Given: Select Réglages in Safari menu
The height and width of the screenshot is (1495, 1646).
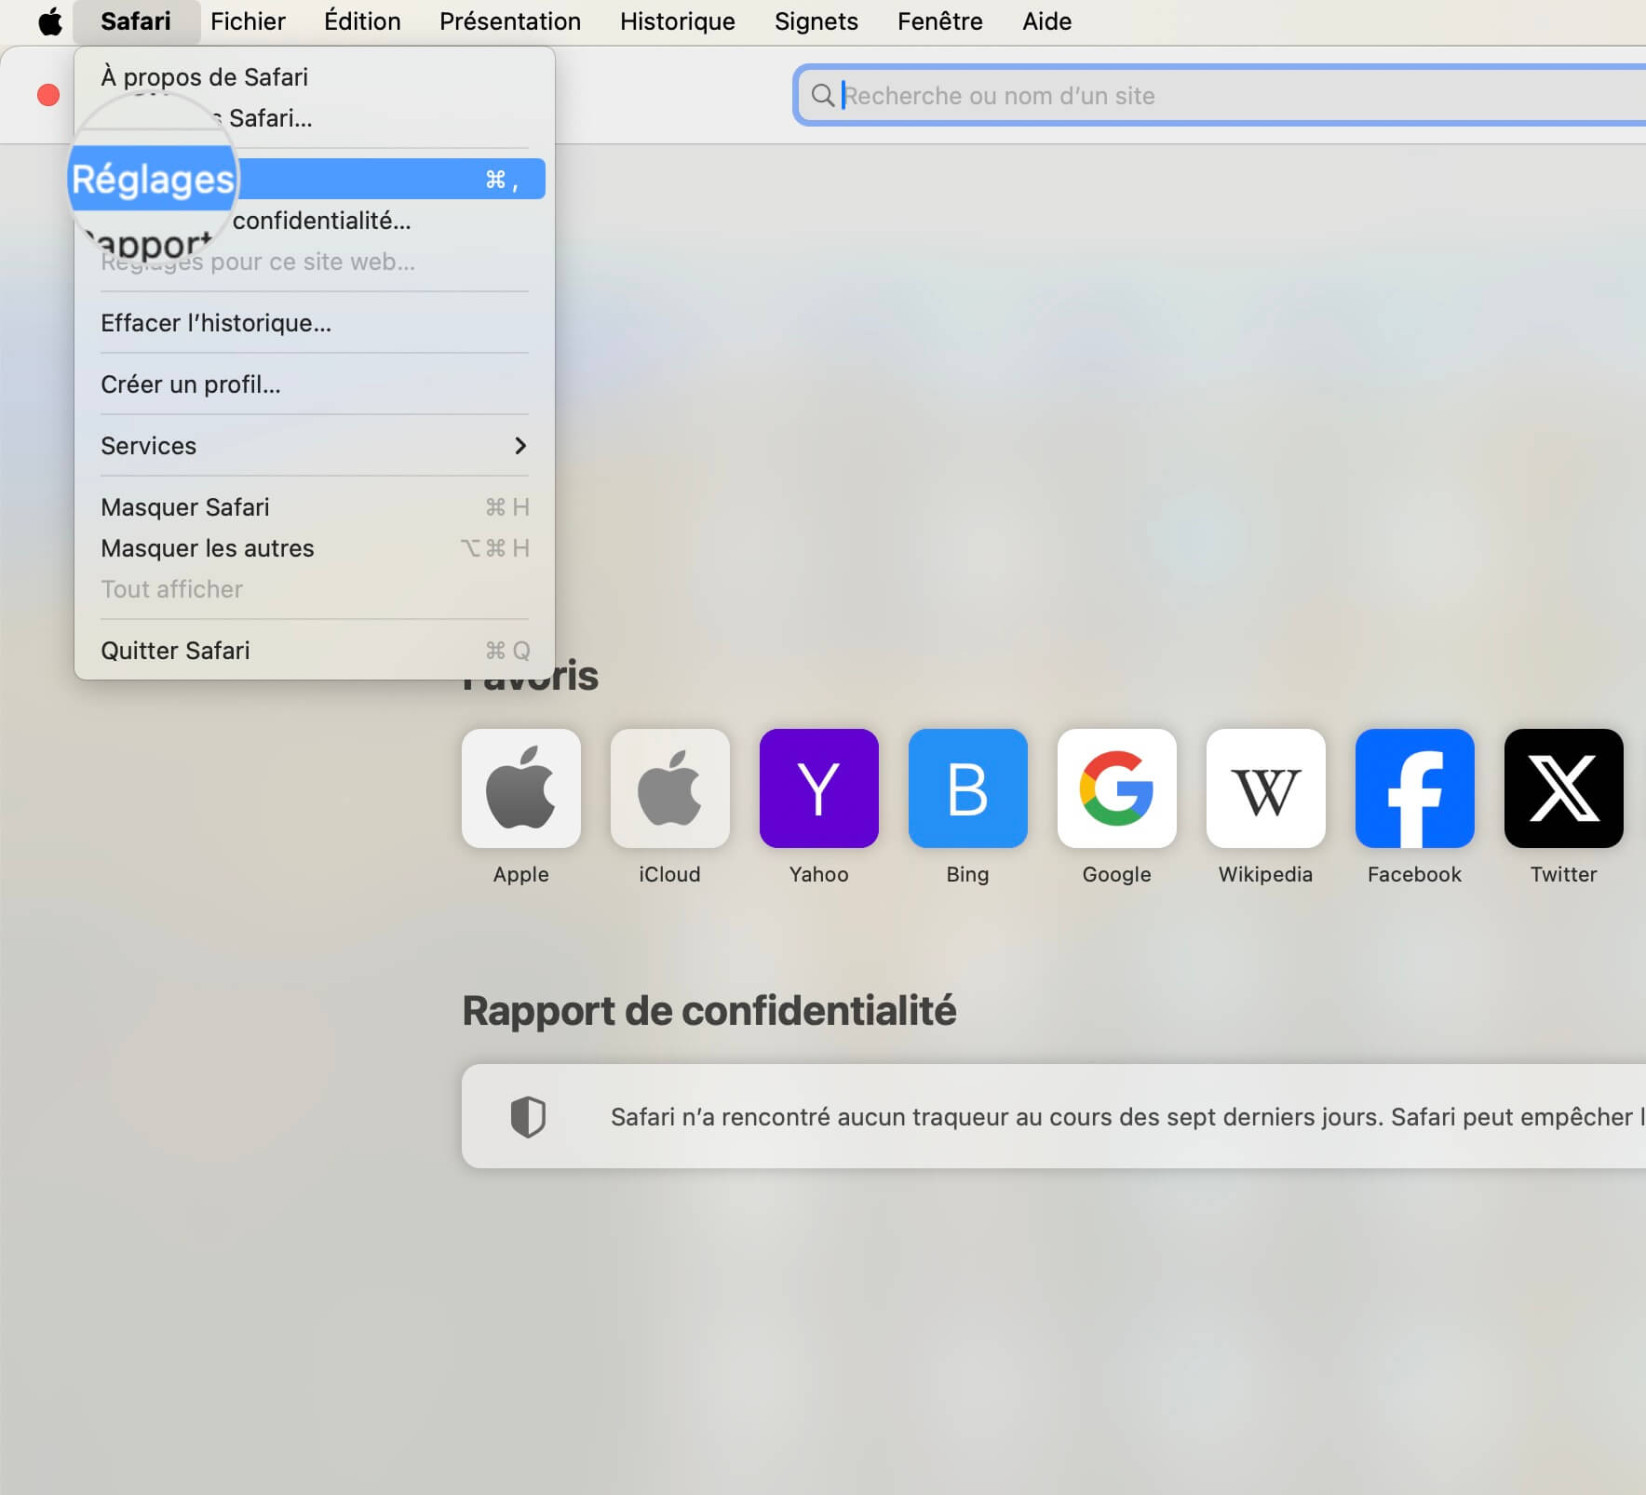Looking at the screenshot, I should point(310,179).
